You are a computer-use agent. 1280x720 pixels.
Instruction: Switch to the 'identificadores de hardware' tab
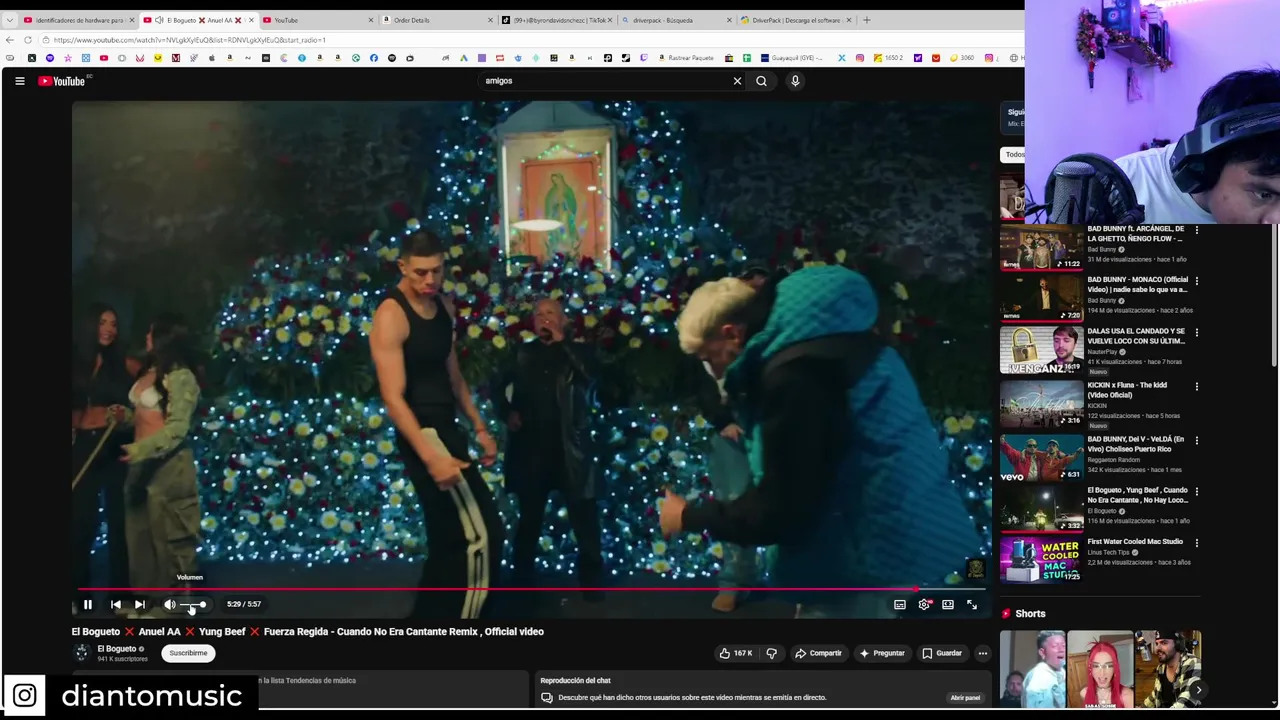78,20
